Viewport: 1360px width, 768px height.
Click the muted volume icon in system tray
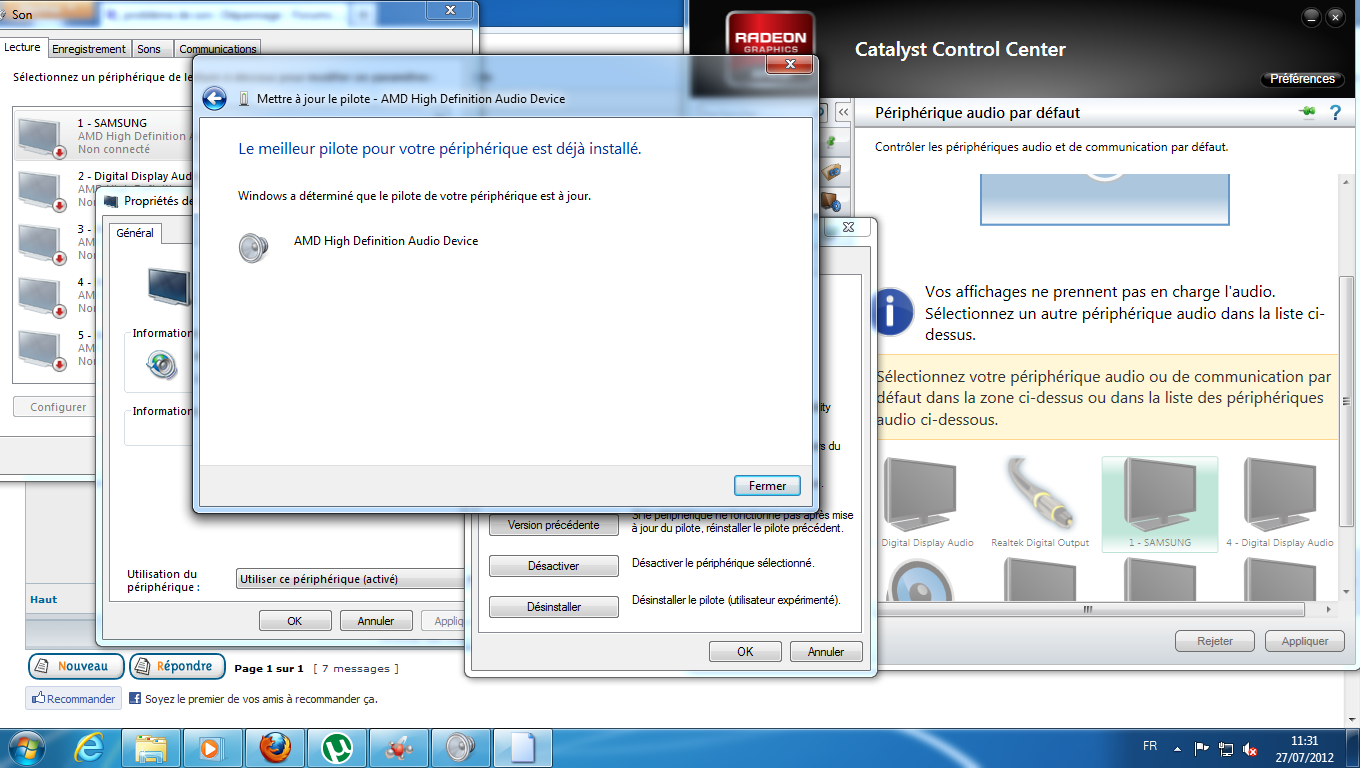(x=1250, y=748)
